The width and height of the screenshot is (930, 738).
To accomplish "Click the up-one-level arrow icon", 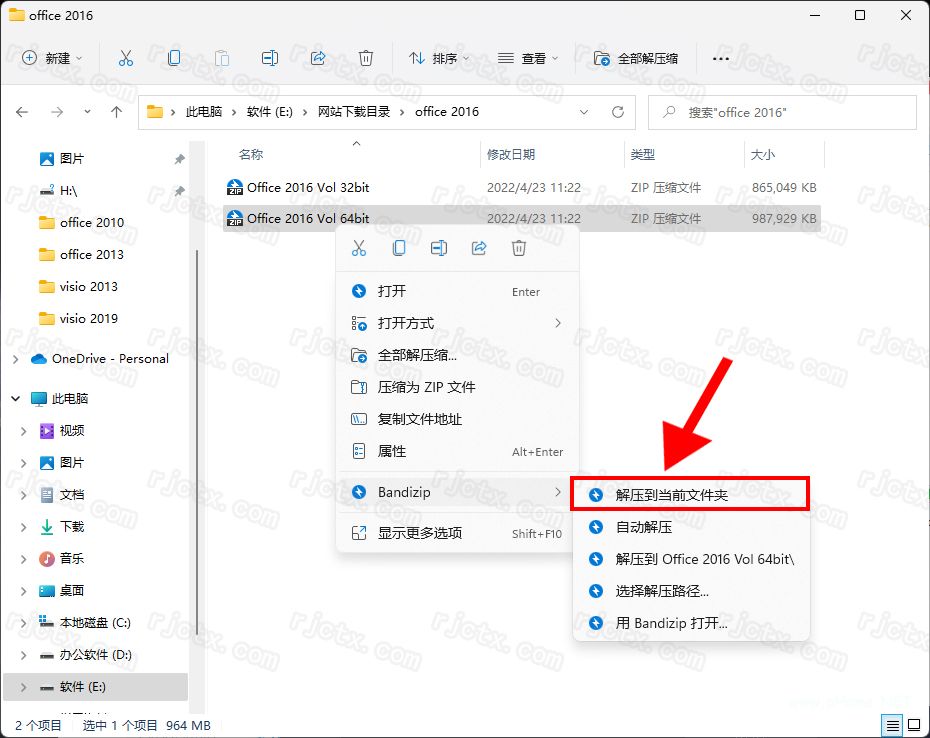I will click(x=118, y=112).
